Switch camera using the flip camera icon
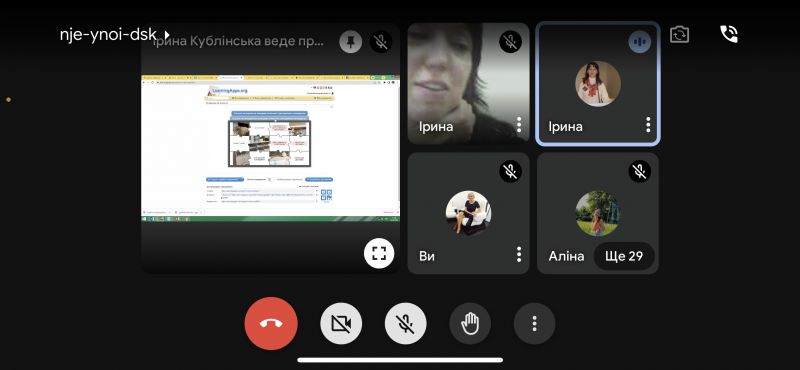 (680, 35)
